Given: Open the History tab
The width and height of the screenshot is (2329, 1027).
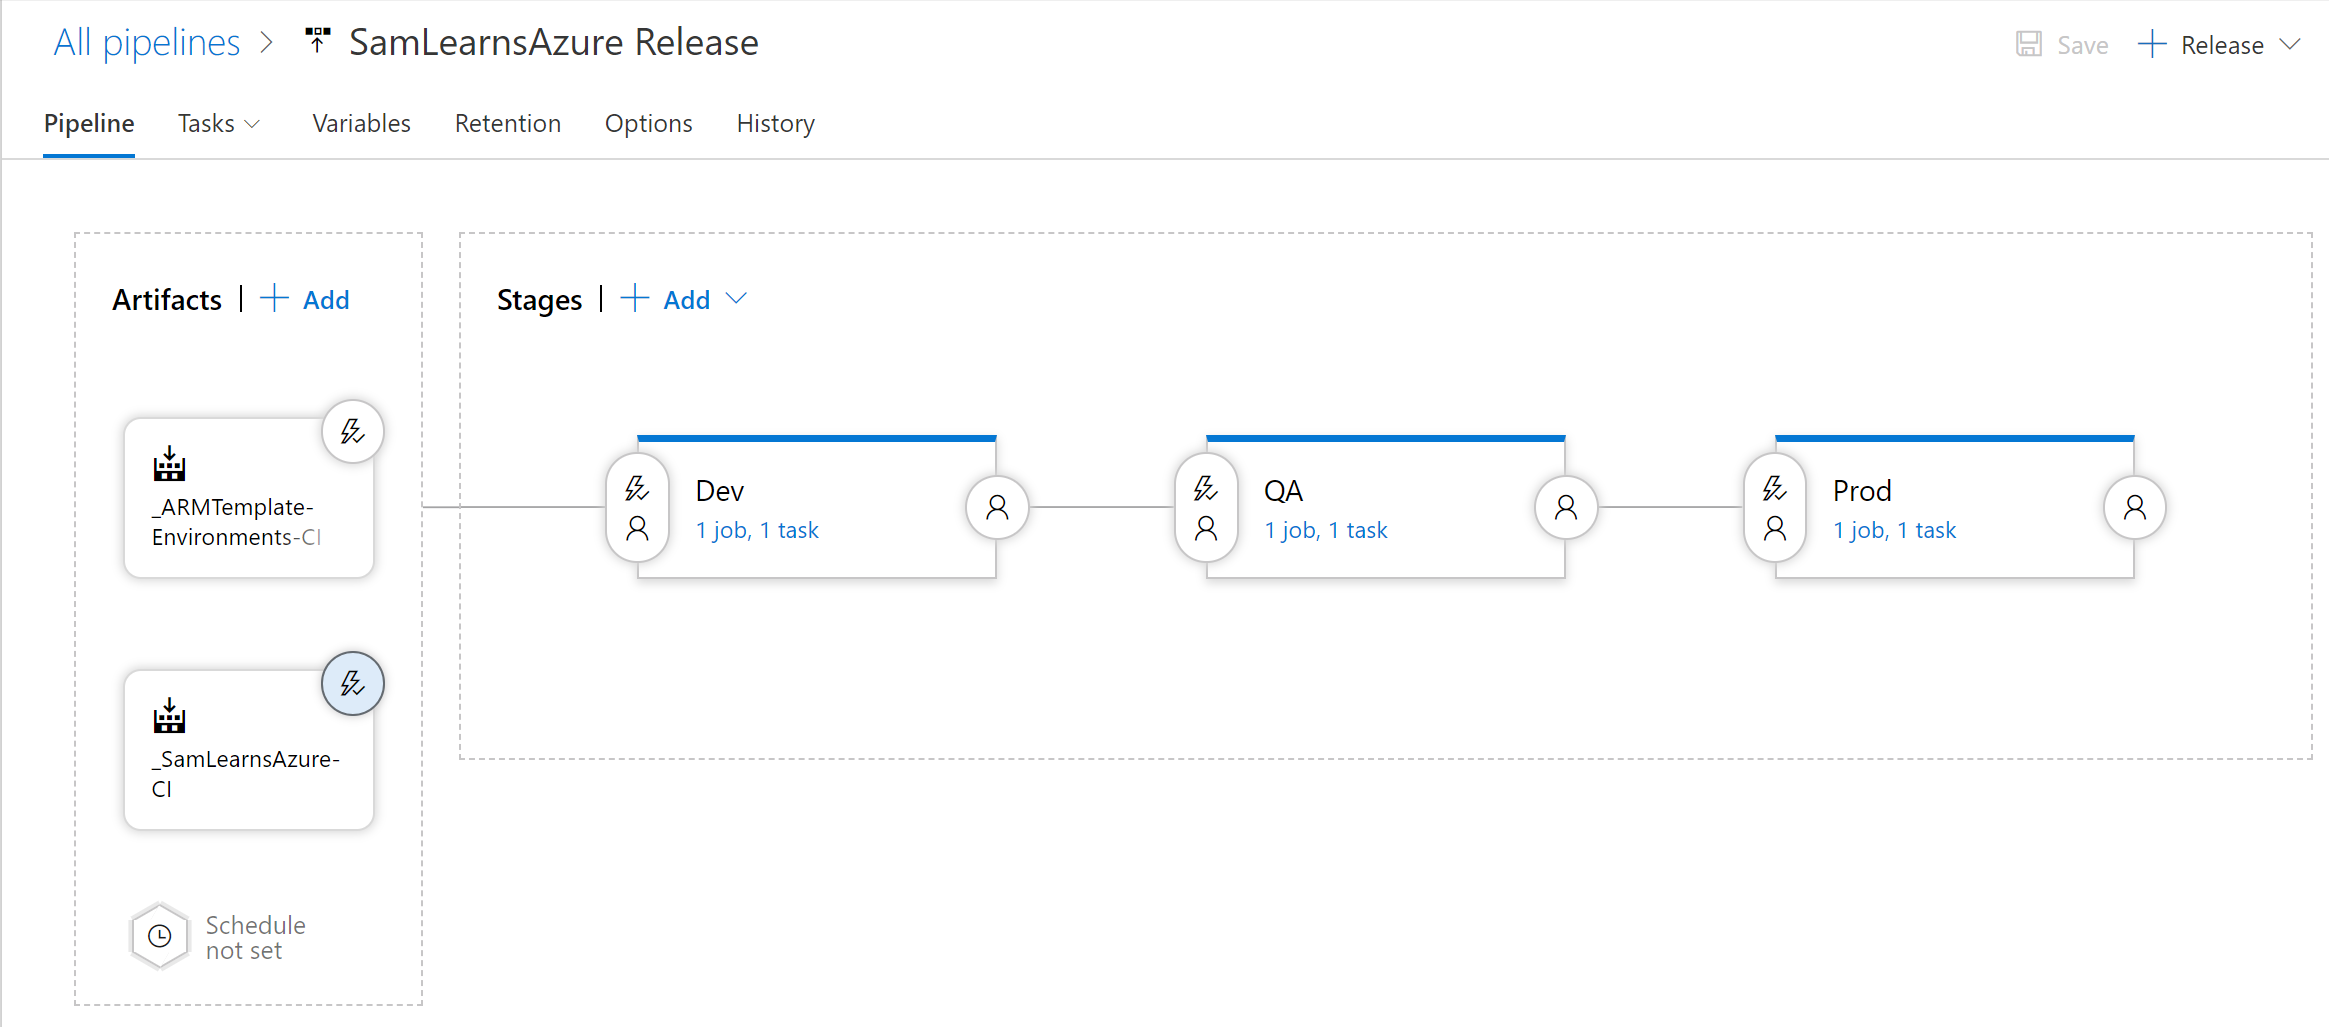Looking at the screenshot, I should tap(775, 124).
